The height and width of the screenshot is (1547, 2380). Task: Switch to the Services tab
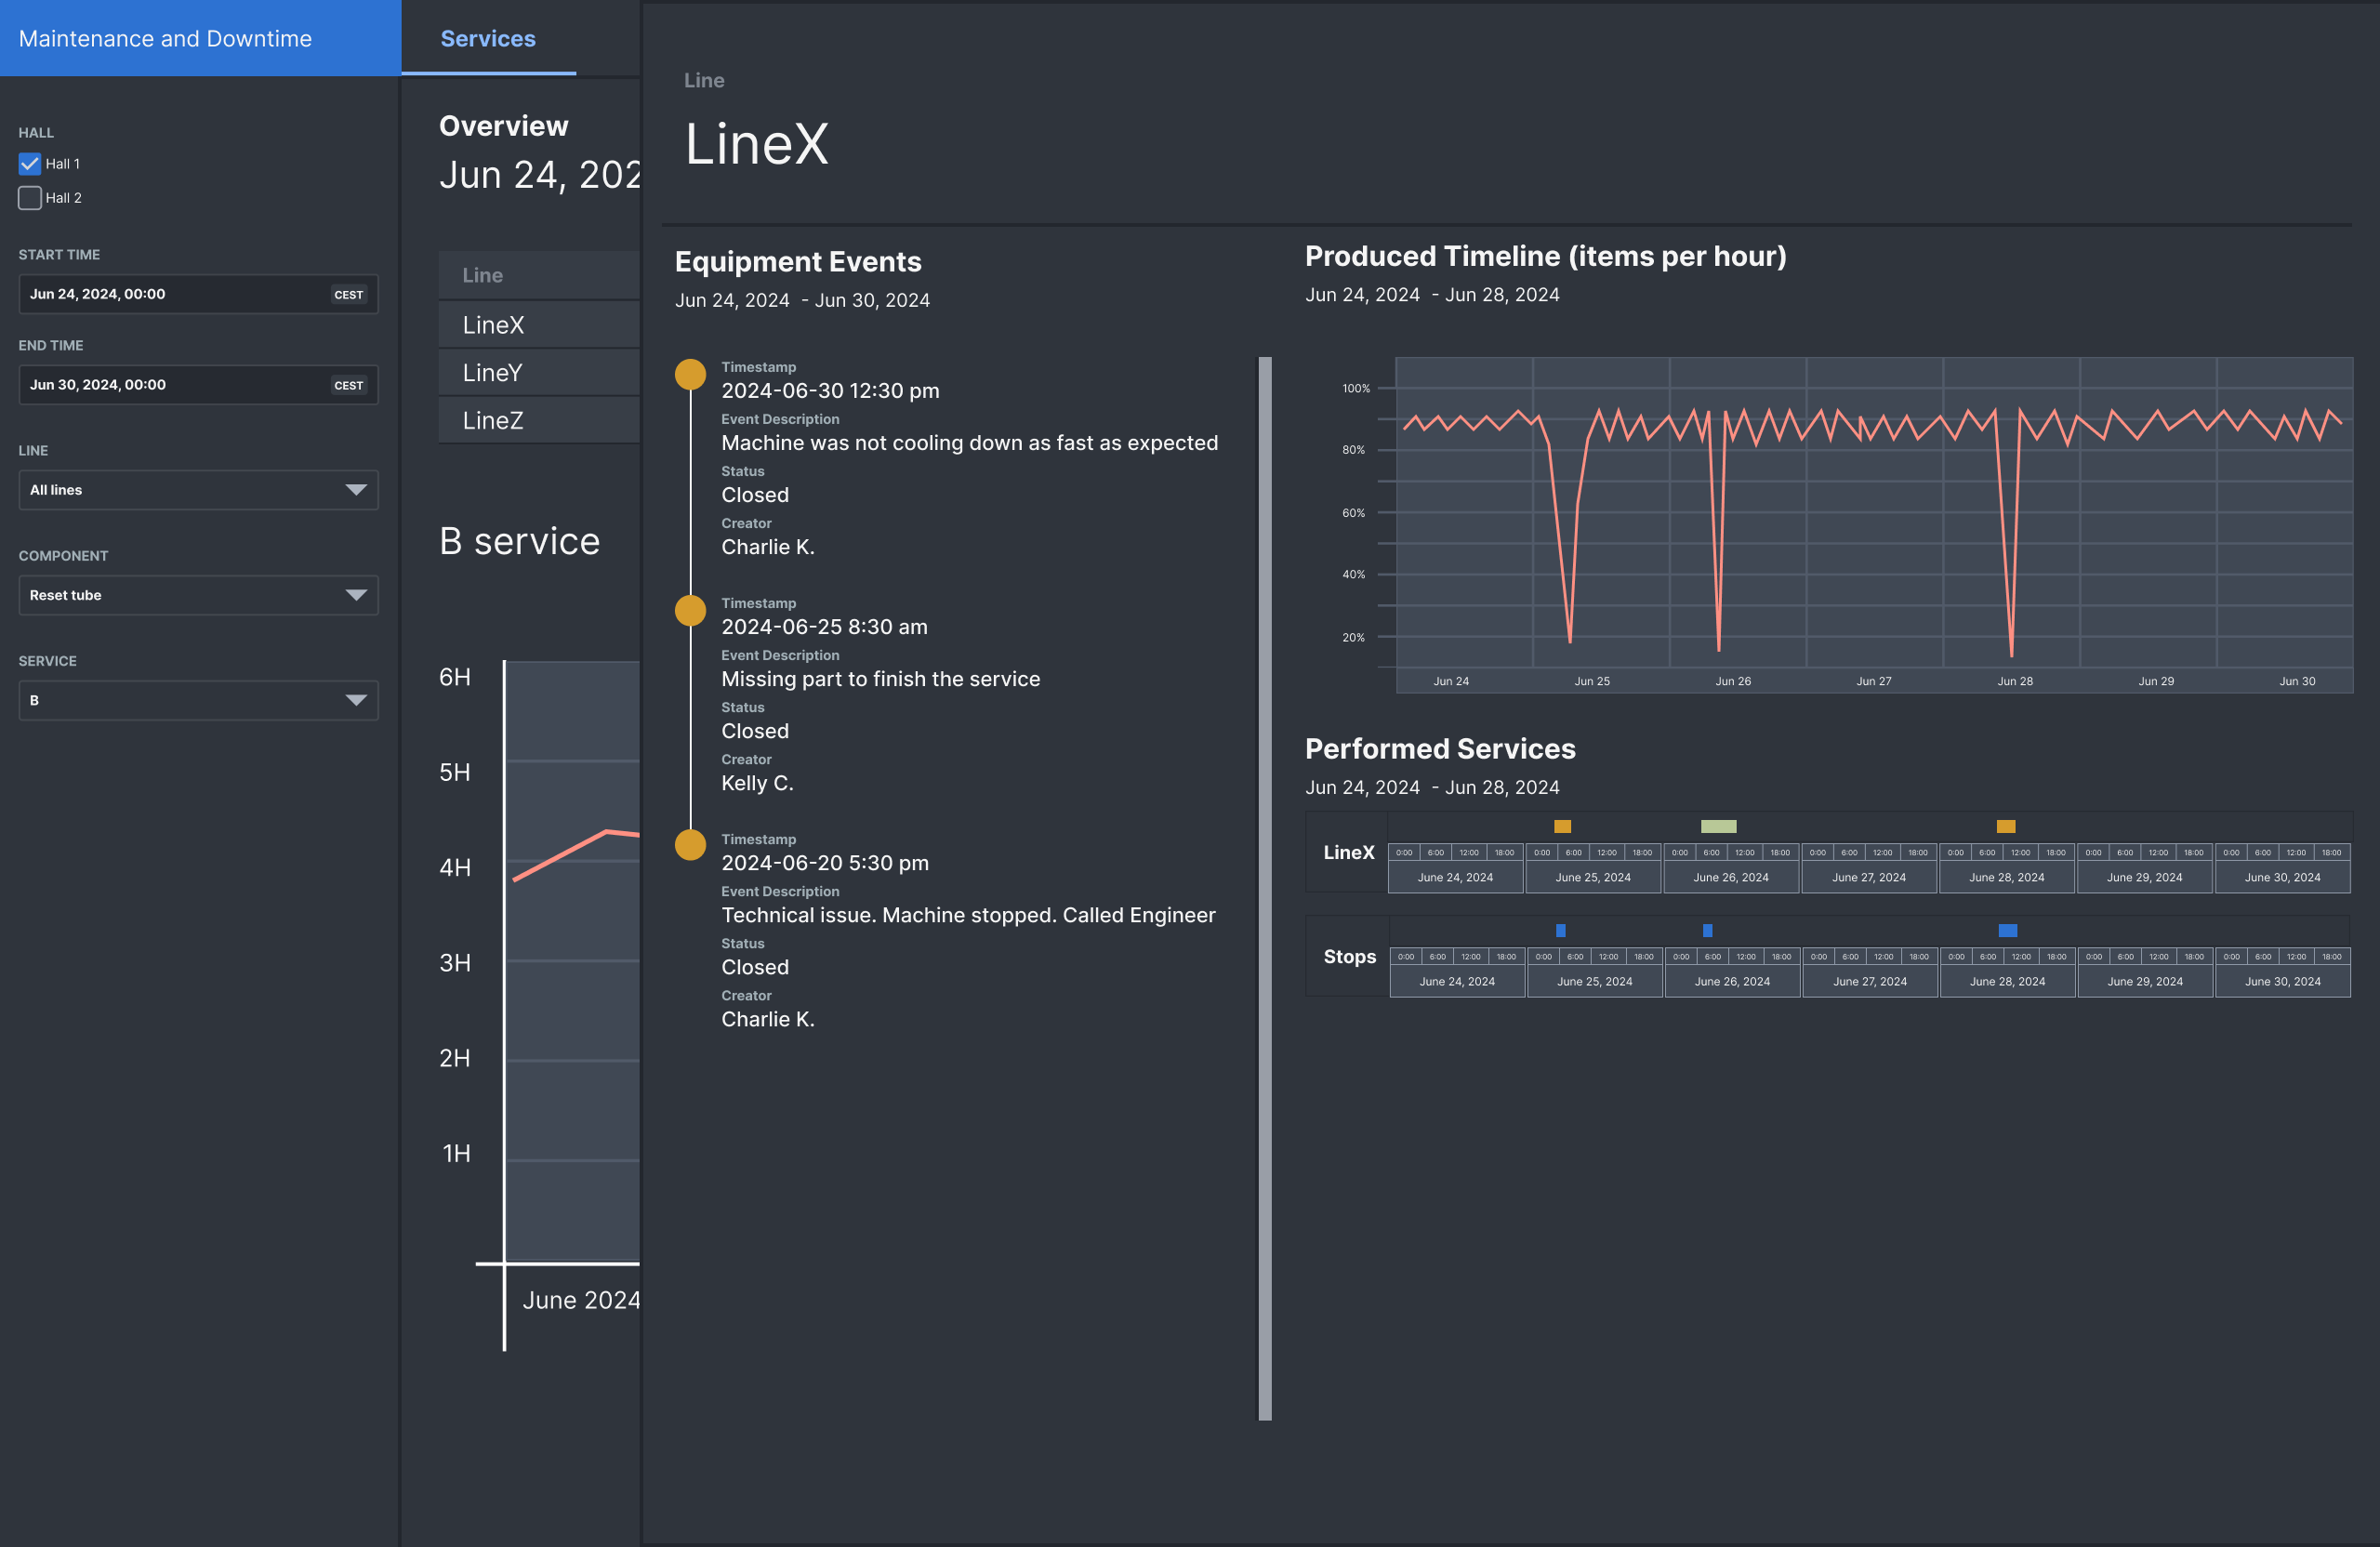pyautogui.click(x=488, y=38)
